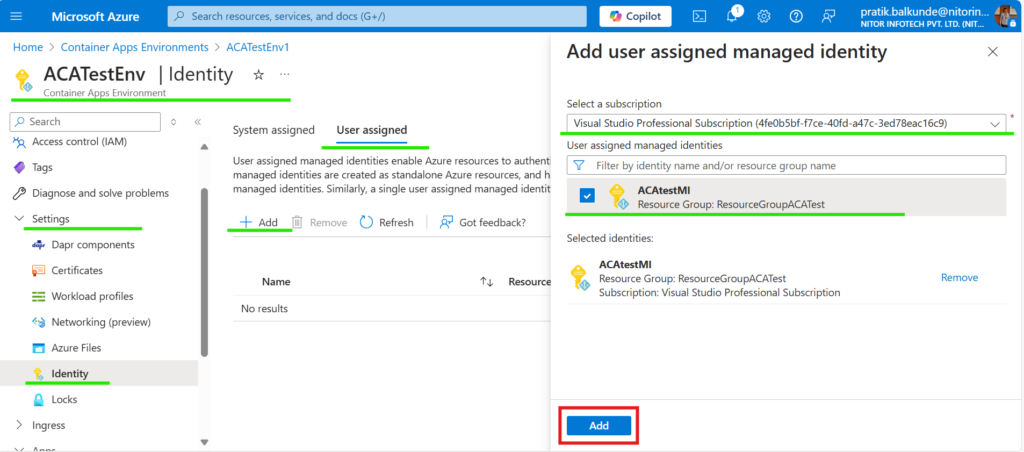Click the sidebar Search field

86,121
